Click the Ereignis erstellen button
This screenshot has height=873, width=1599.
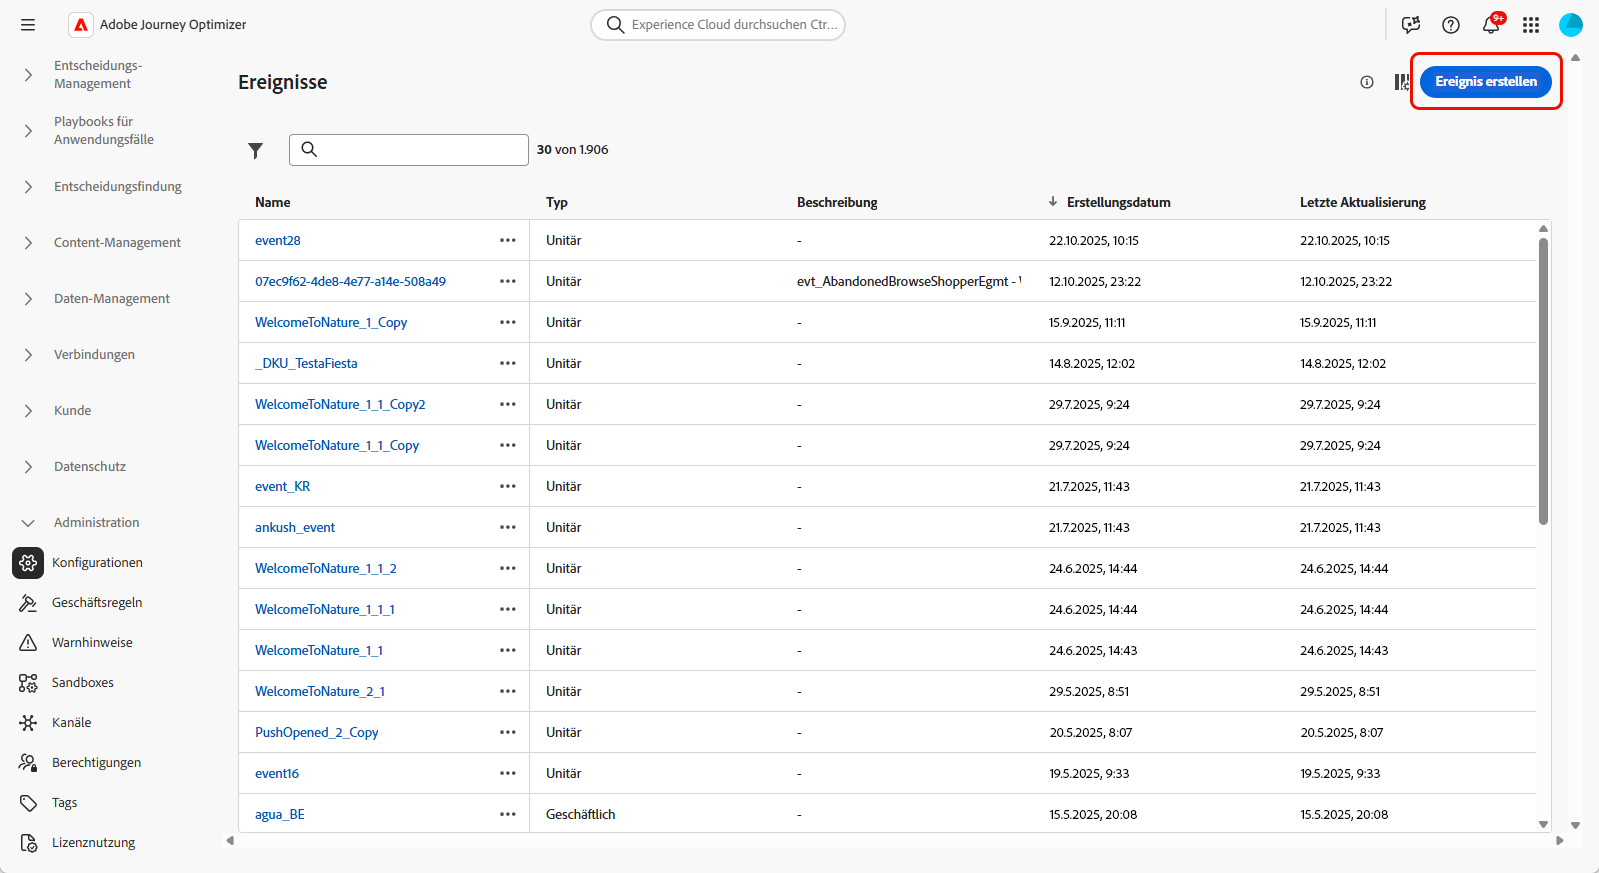(x=1485, y=82)
